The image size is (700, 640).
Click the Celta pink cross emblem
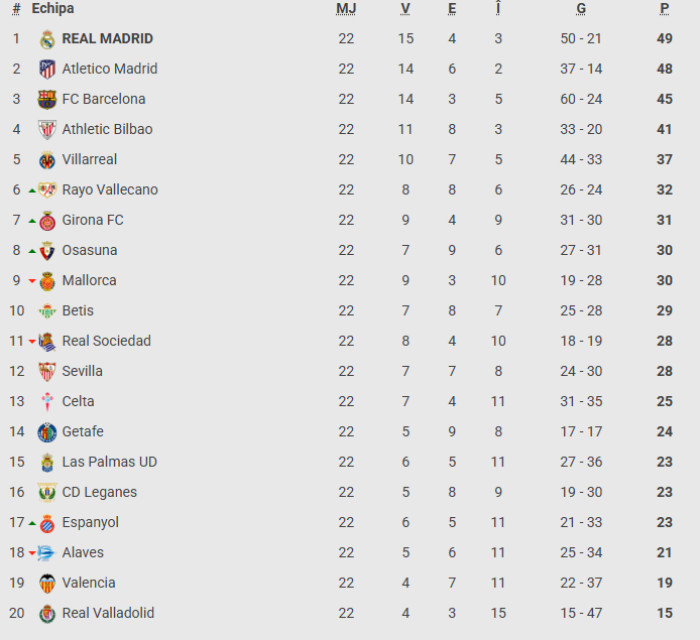47,402
